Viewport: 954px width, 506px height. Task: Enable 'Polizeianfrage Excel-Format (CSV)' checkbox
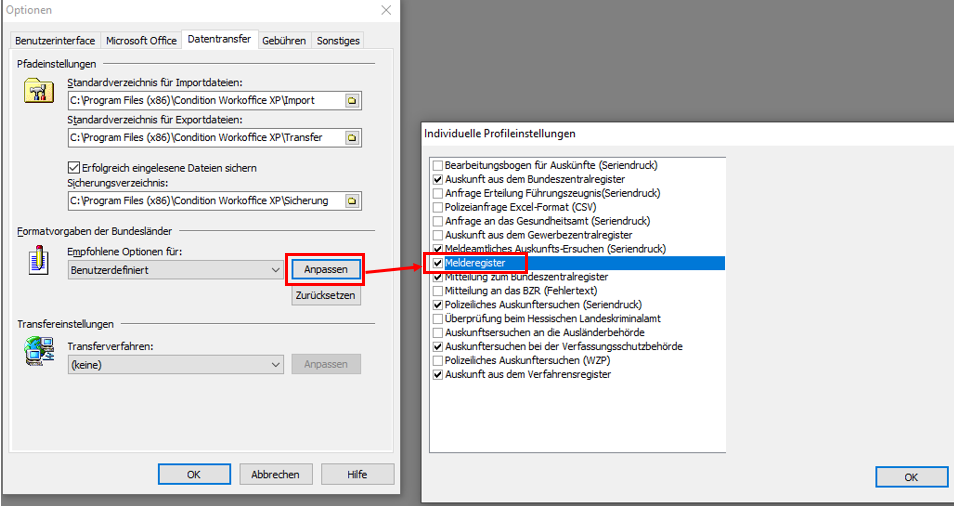(x=437, y=206)
